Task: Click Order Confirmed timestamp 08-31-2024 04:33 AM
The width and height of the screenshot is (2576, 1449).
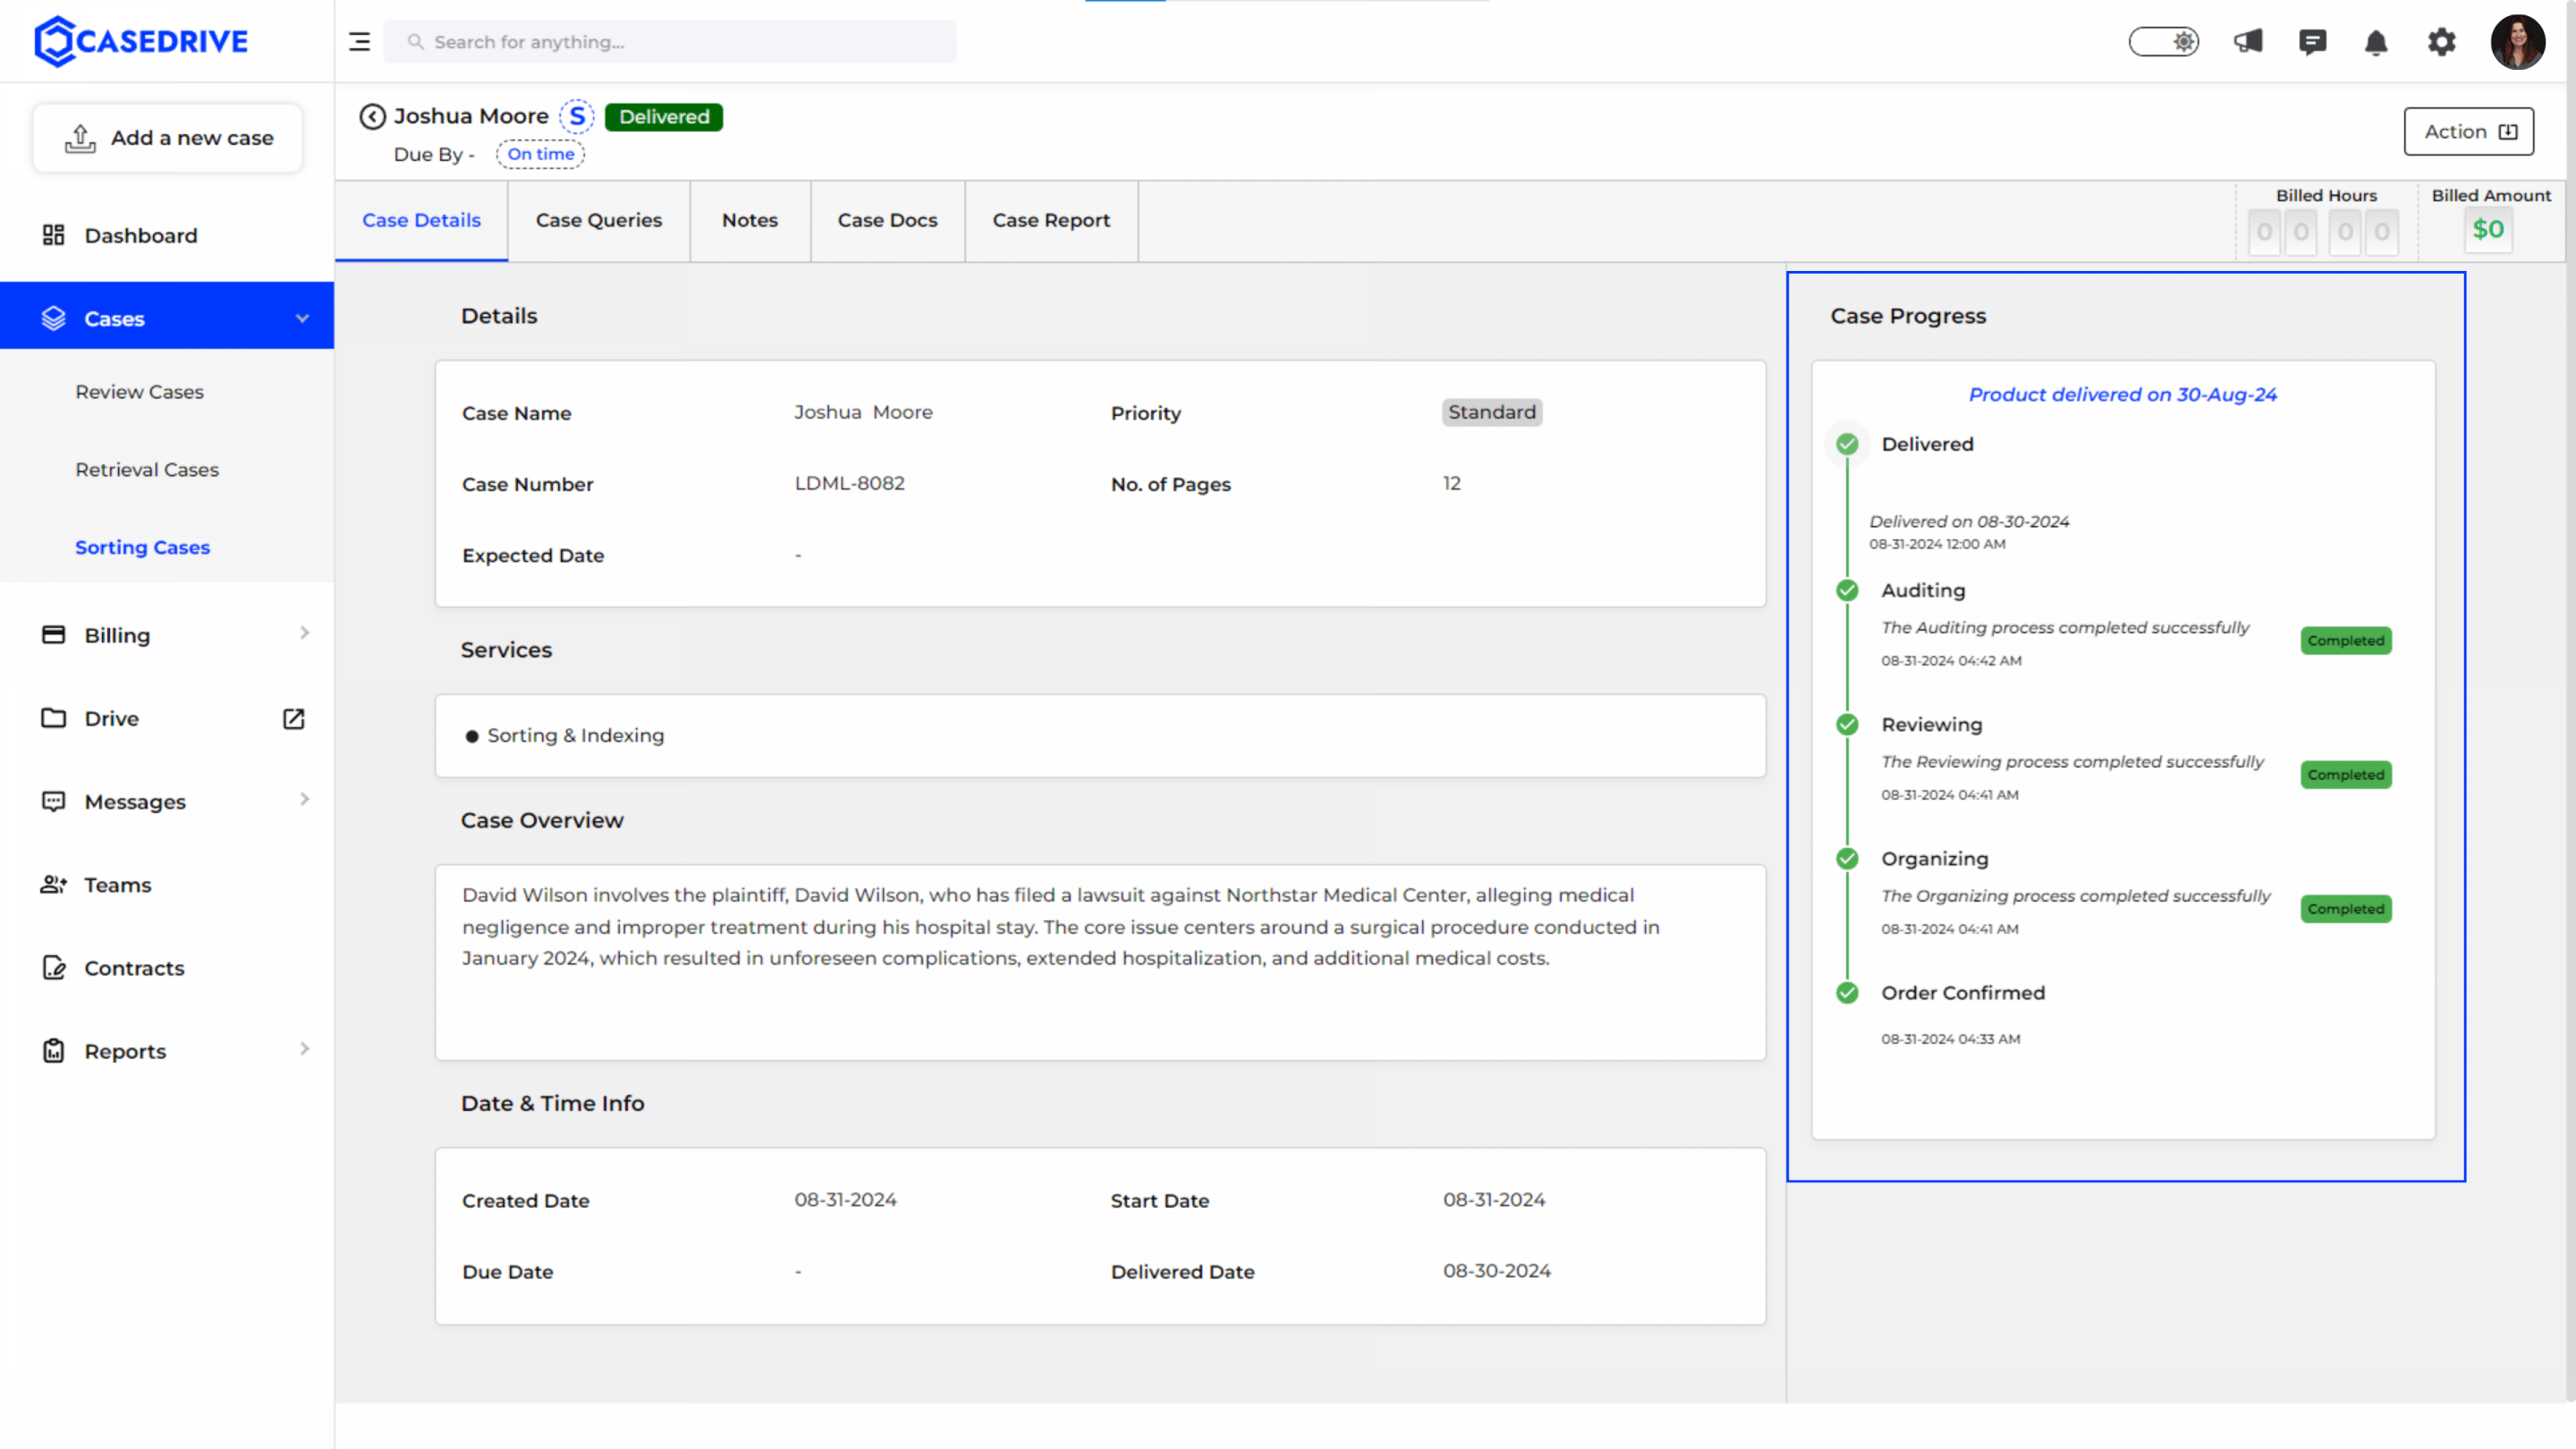Action: pyautogui.click(x=1950, y=1039)
